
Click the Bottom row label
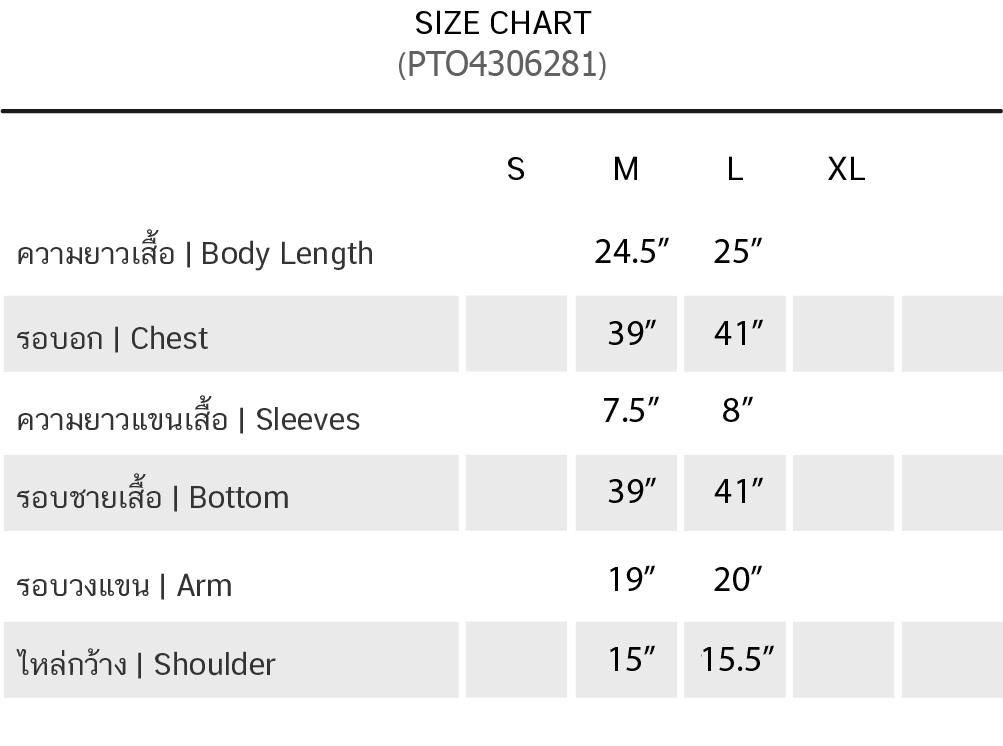tap(153, 497)
